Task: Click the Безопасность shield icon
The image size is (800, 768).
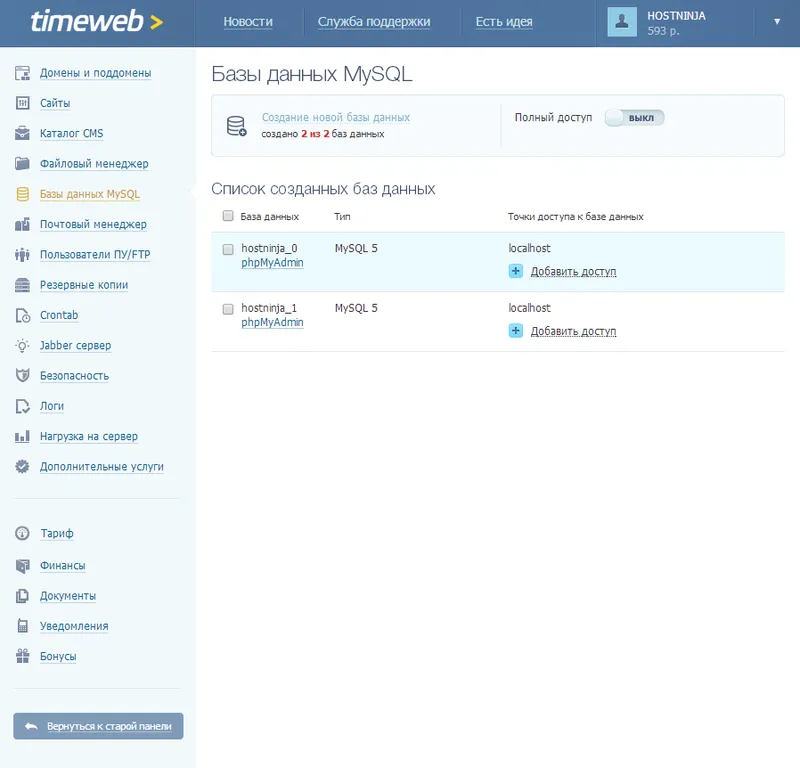Action: pyautogui.click(x=22, y=376)
